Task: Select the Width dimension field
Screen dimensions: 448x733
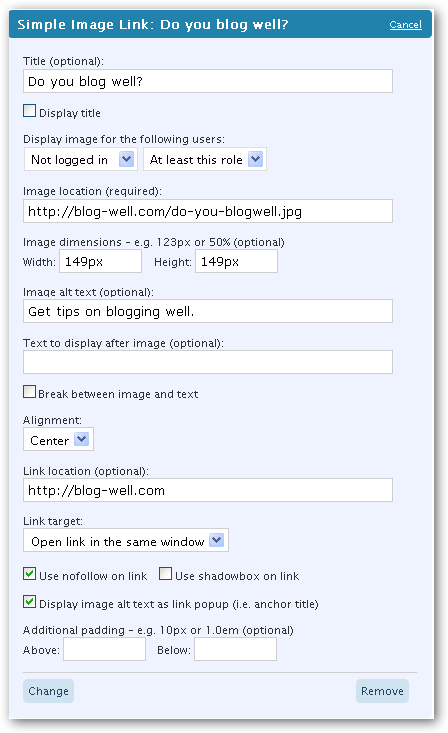Action: tap(101, 261)
